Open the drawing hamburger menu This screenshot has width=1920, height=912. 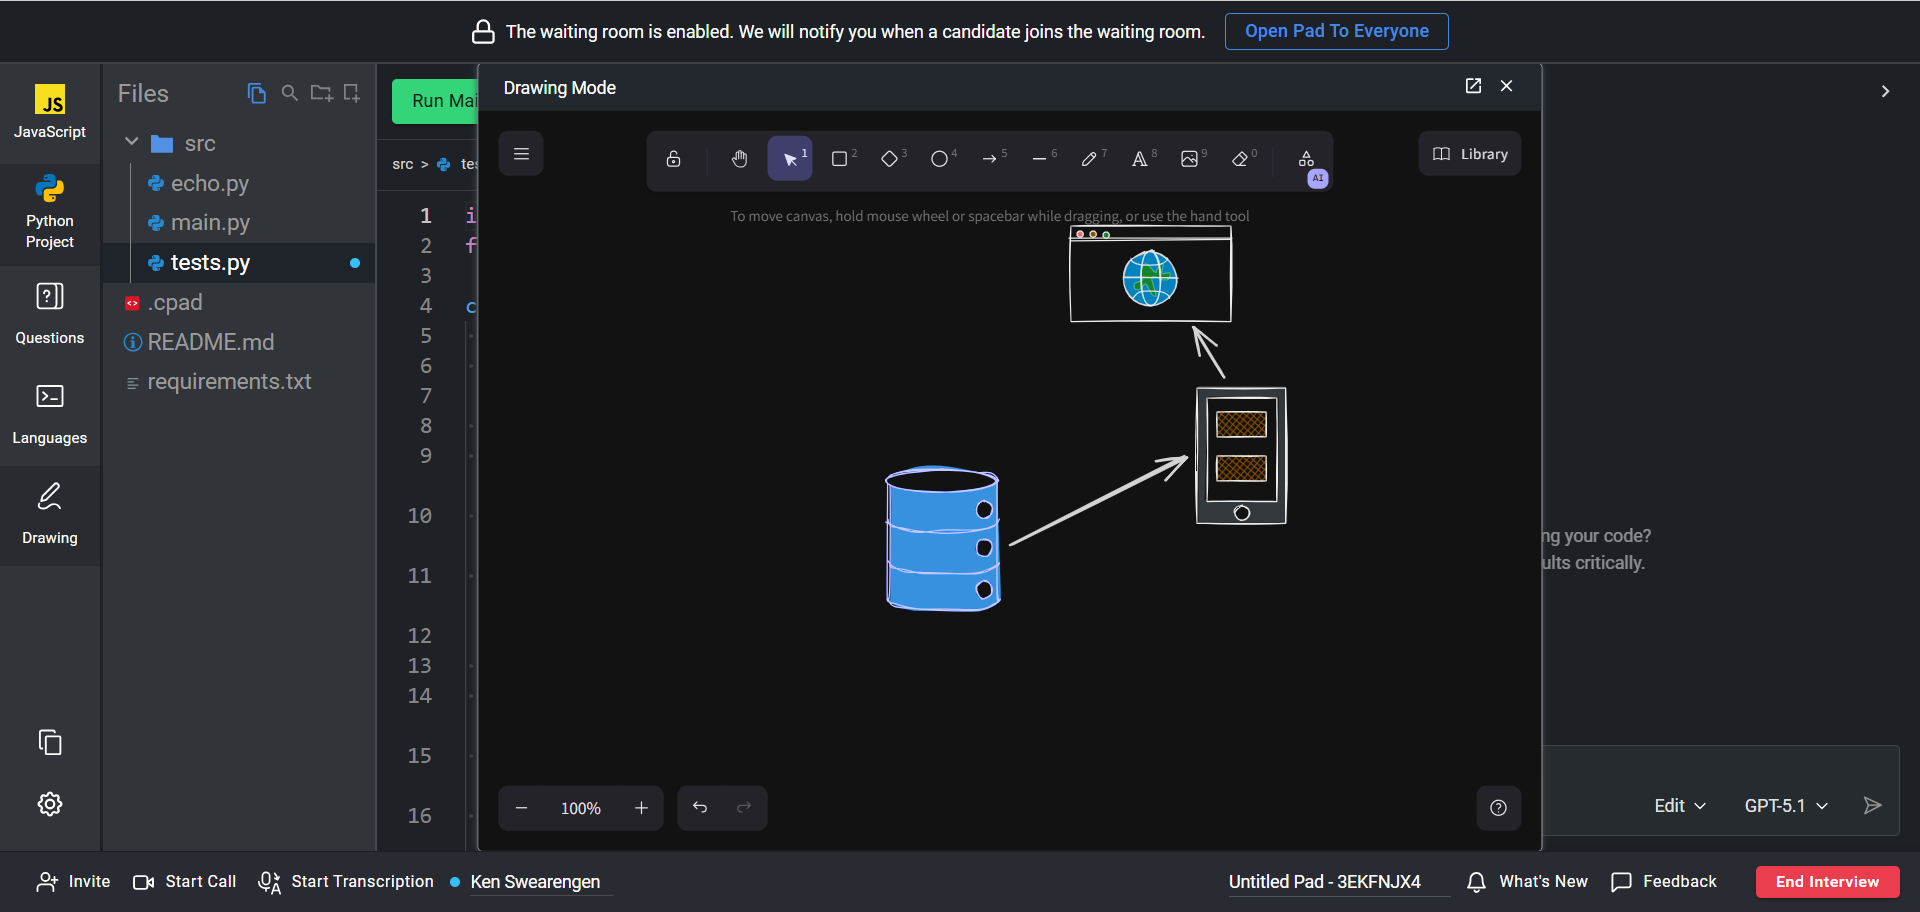pyautogui.click(x=521, y=154)
